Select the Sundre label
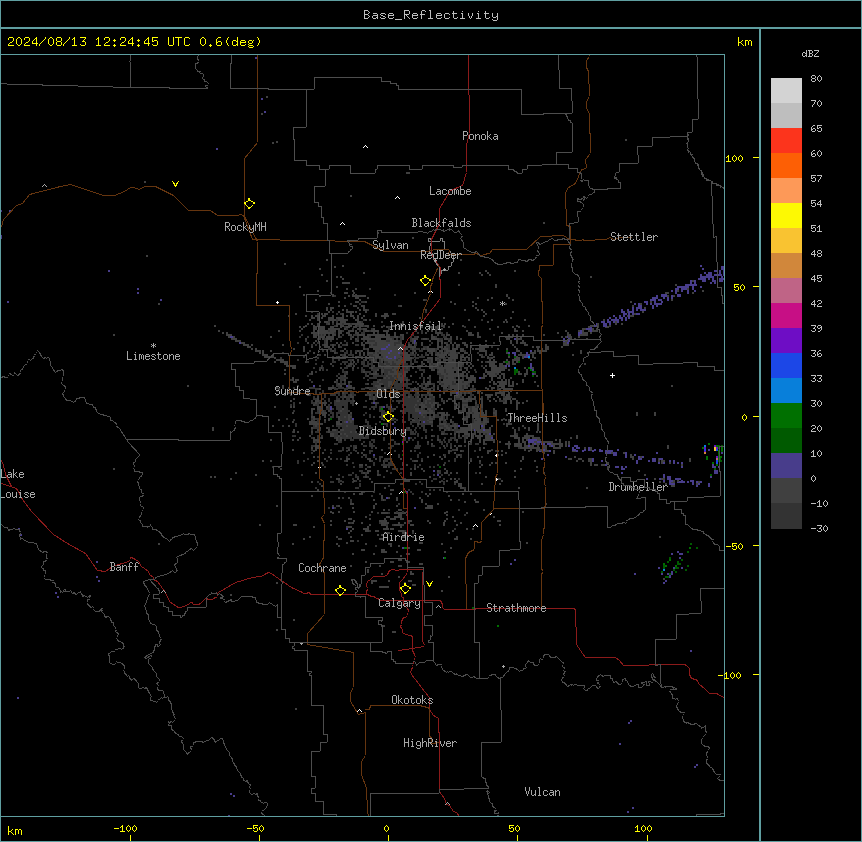This screenshot has height=842, width=862. 292,391
